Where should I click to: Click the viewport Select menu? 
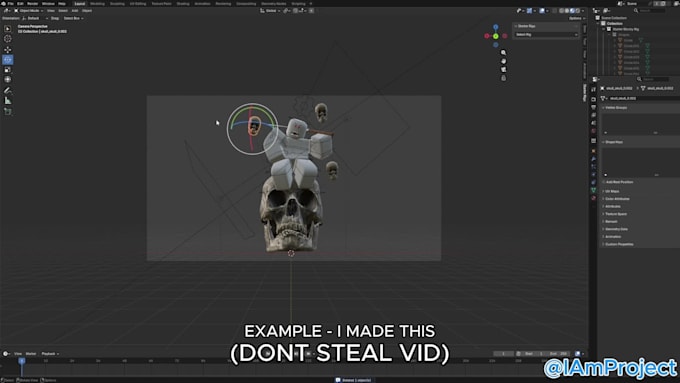(x=63, y=10)
